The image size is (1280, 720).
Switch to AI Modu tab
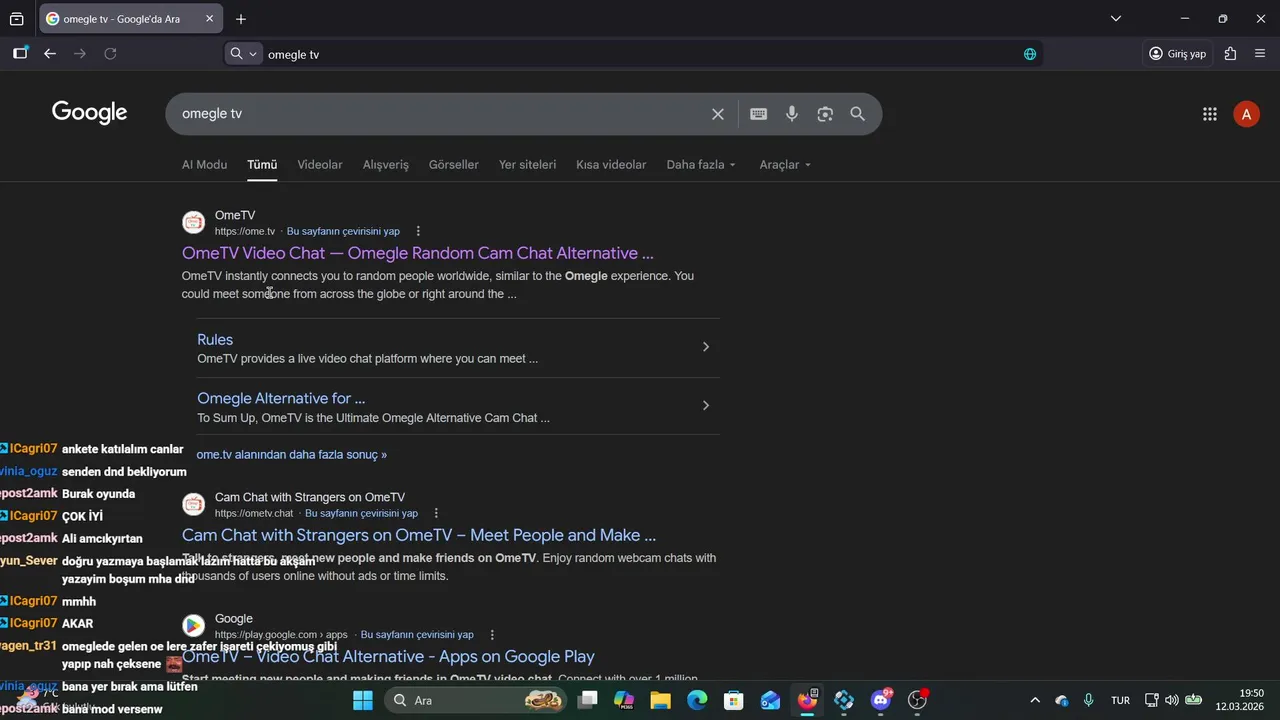204,165
